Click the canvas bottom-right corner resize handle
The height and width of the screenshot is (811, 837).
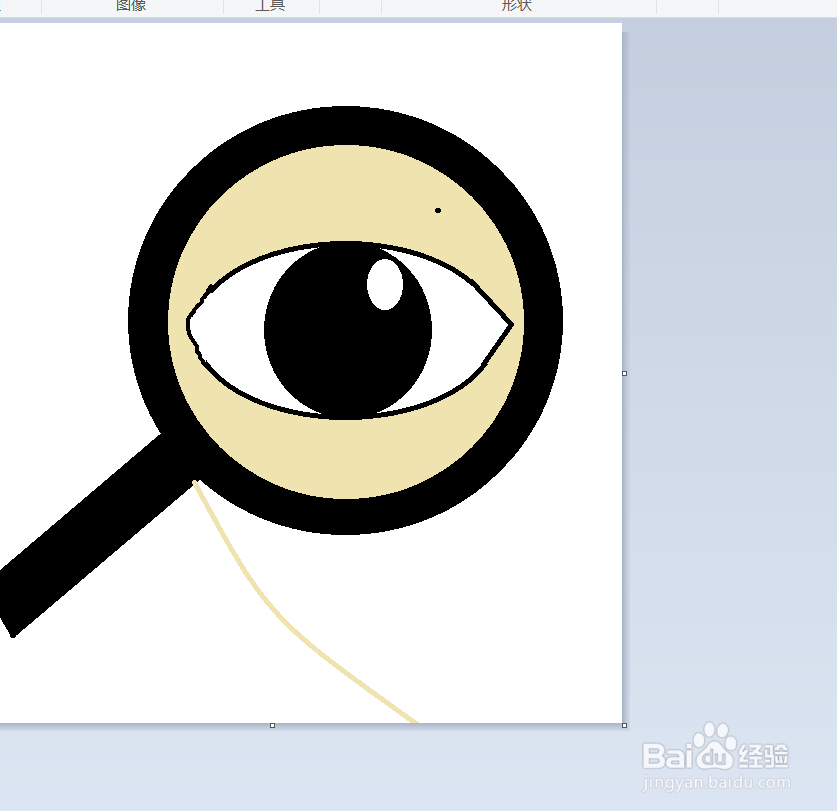(625, 725)
